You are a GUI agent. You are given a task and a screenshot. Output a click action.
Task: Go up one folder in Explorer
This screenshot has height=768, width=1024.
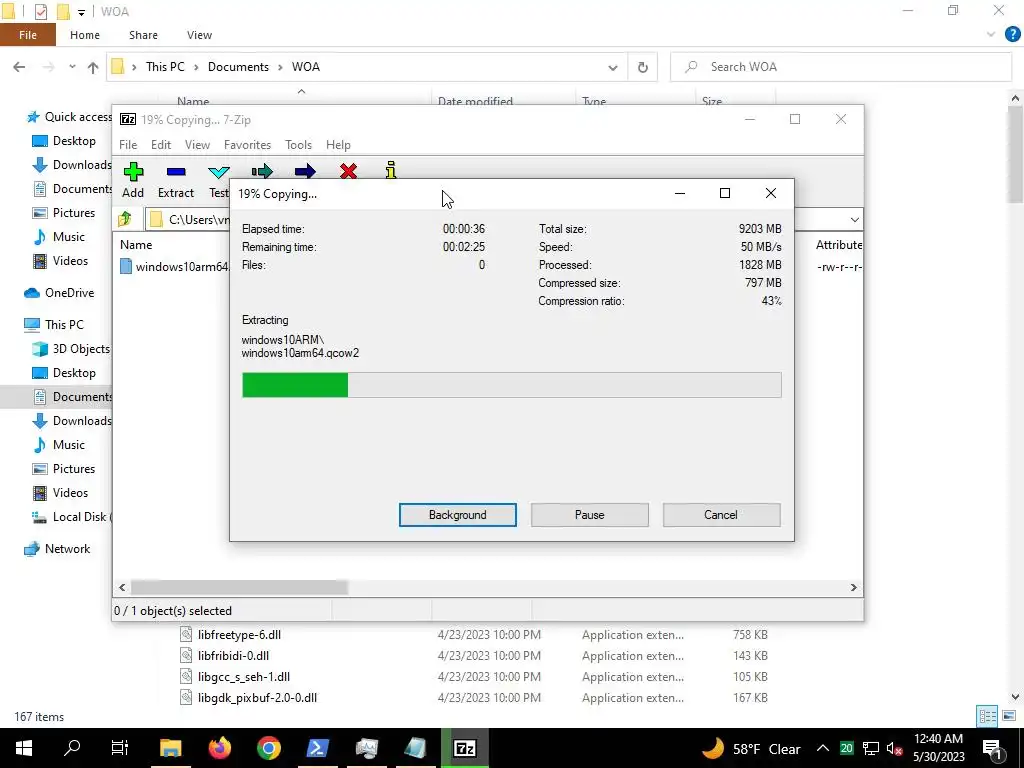pyautogui.click(x=93, y=67)
